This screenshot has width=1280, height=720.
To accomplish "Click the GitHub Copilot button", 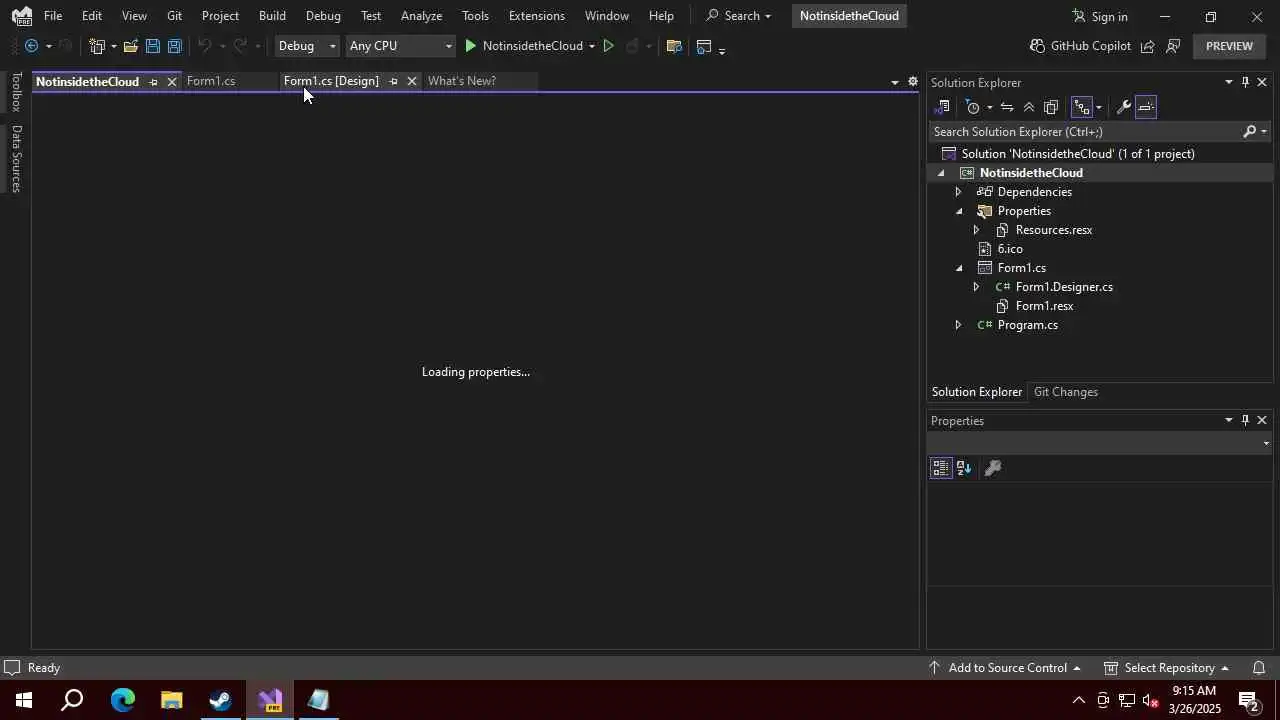I will [1080, 46].
